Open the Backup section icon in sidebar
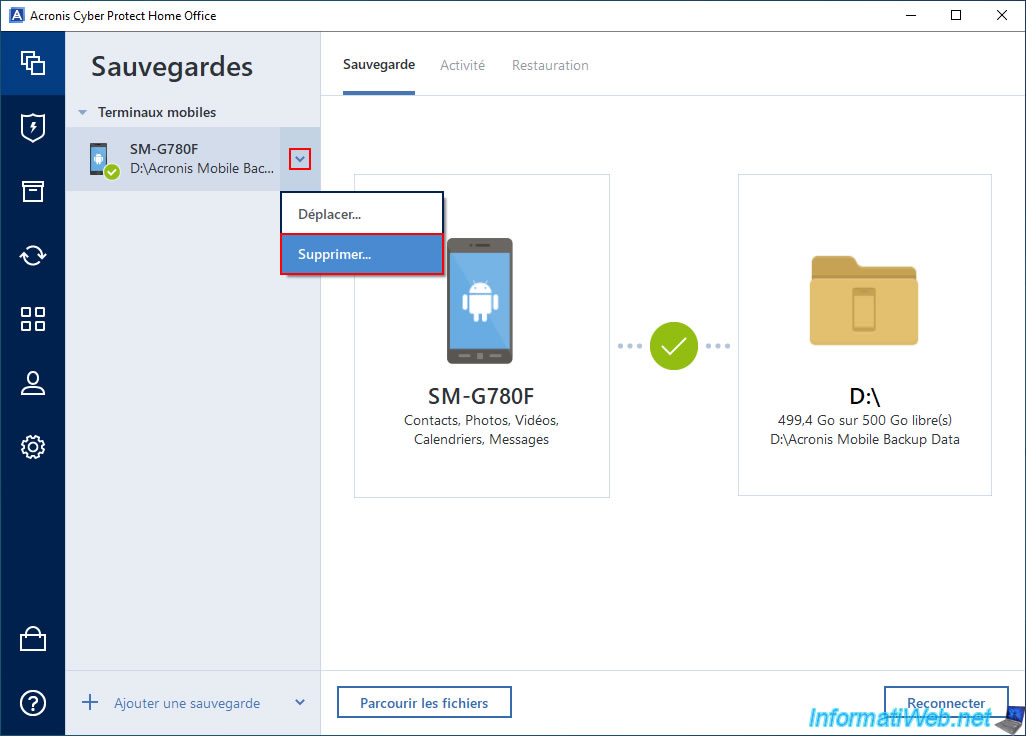The height and width of the screenshot is (736, 1026). (33, 63)
